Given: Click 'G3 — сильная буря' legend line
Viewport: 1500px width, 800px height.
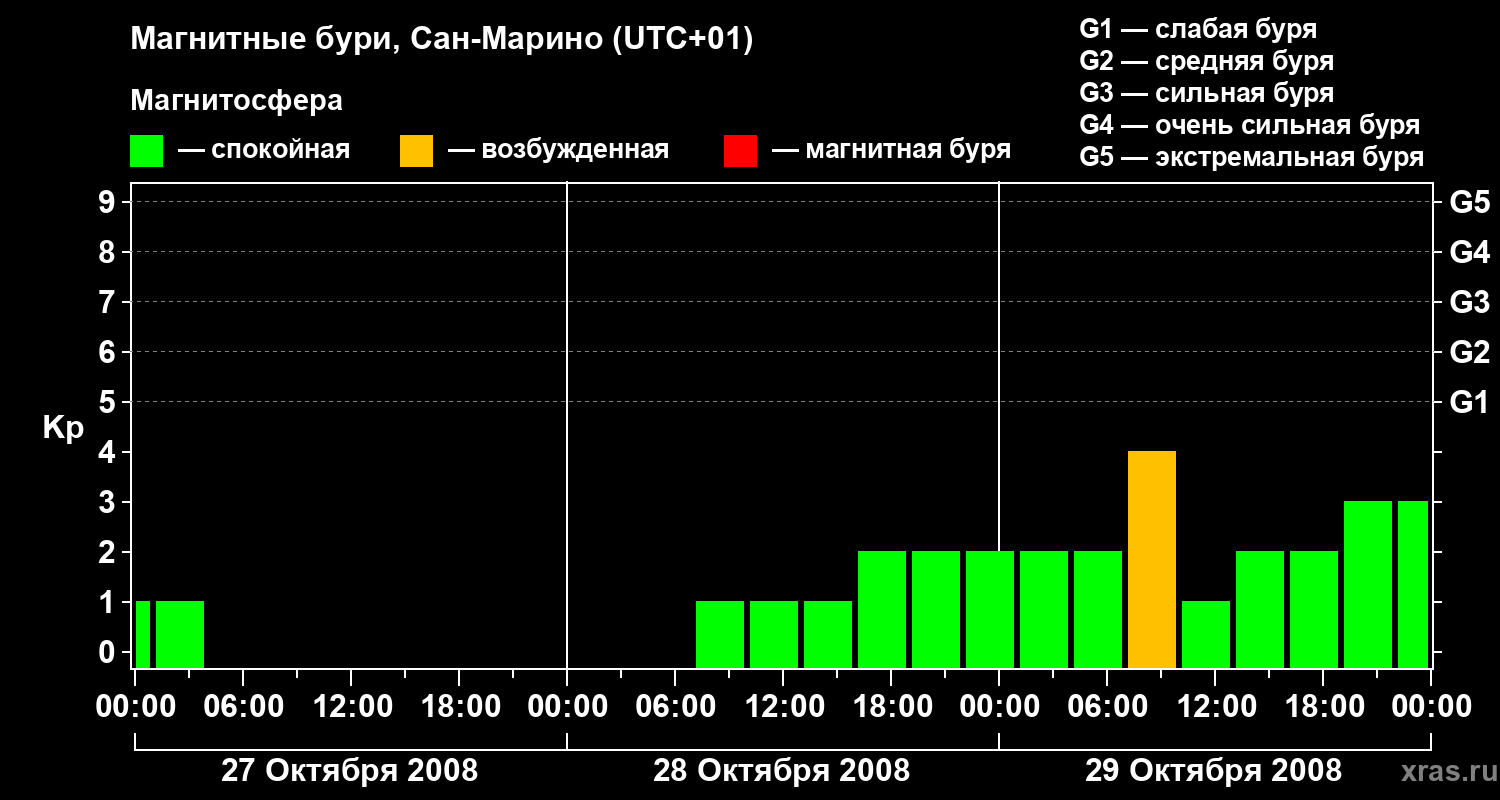Looking at the screenshot, I should 1206,93.
